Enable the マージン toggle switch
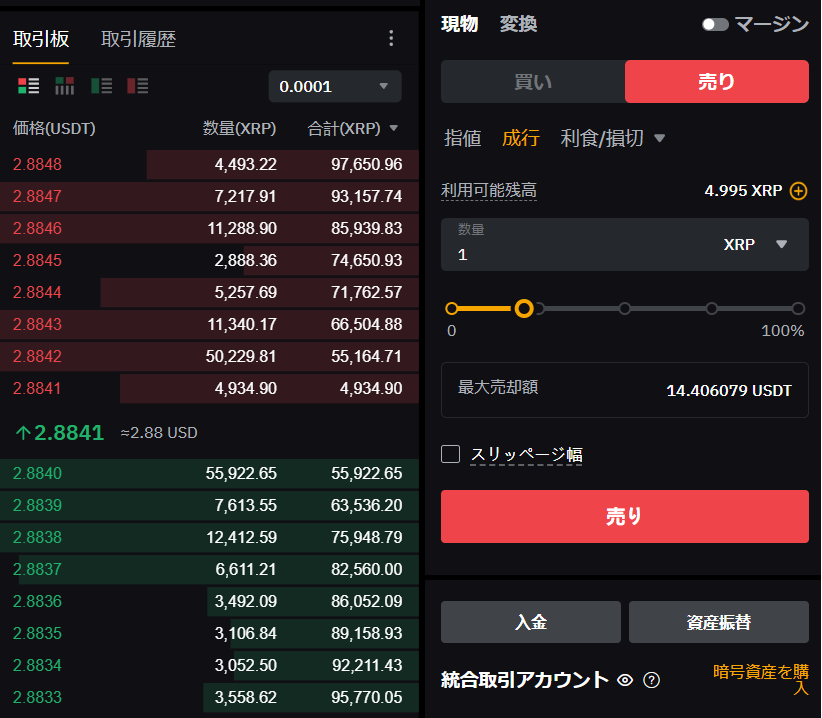Image resolution: width=822 pixels, height=718 pixels. (715, 25)
